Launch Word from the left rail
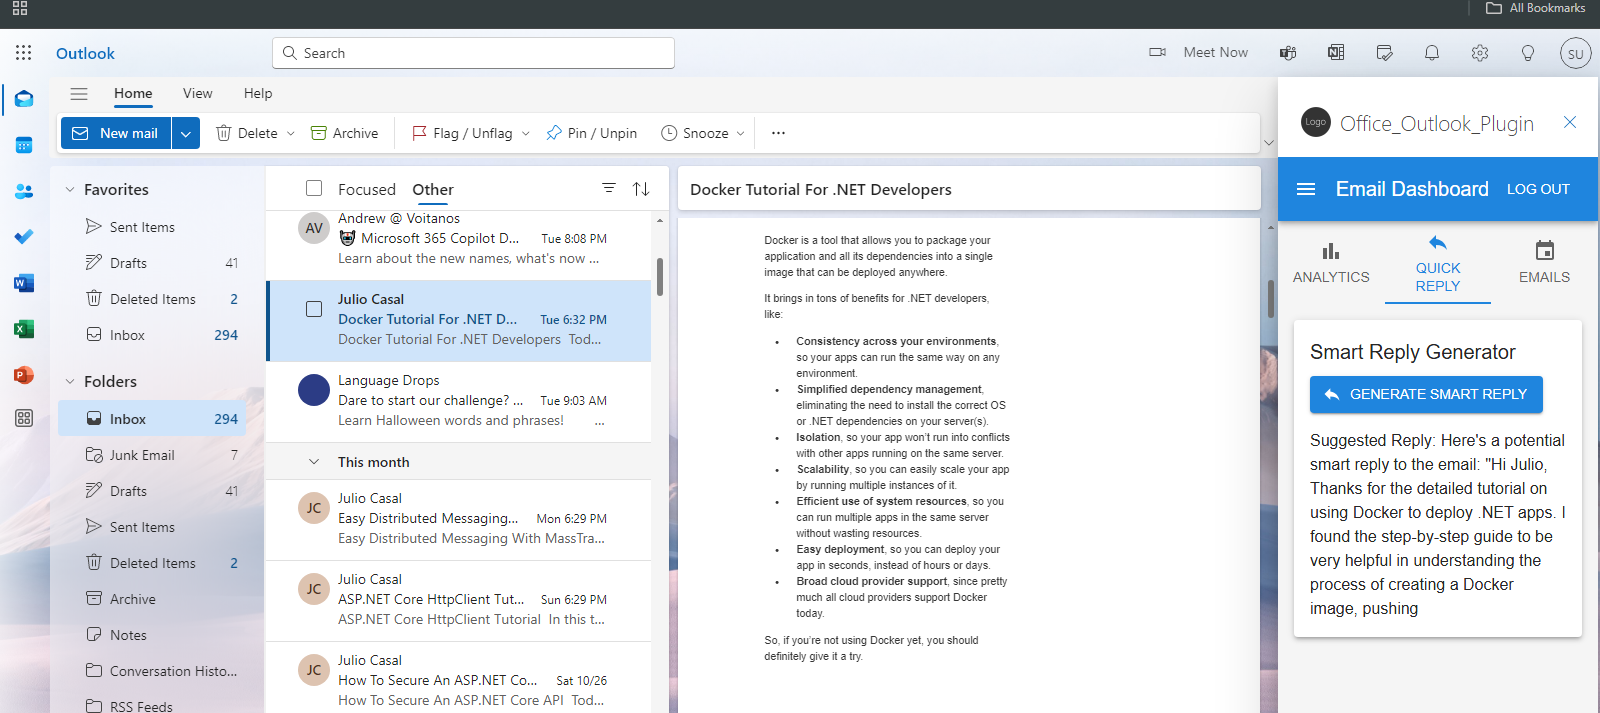Screen dimensions: 1600x713 click(24, 283)
